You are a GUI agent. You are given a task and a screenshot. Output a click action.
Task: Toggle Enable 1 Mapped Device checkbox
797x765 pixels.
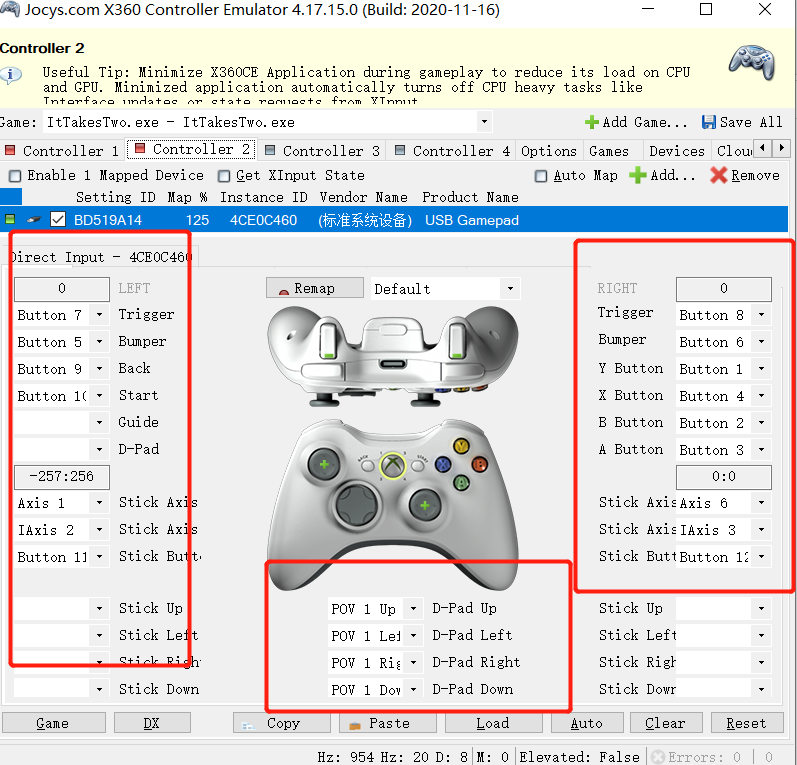point(15,176)
